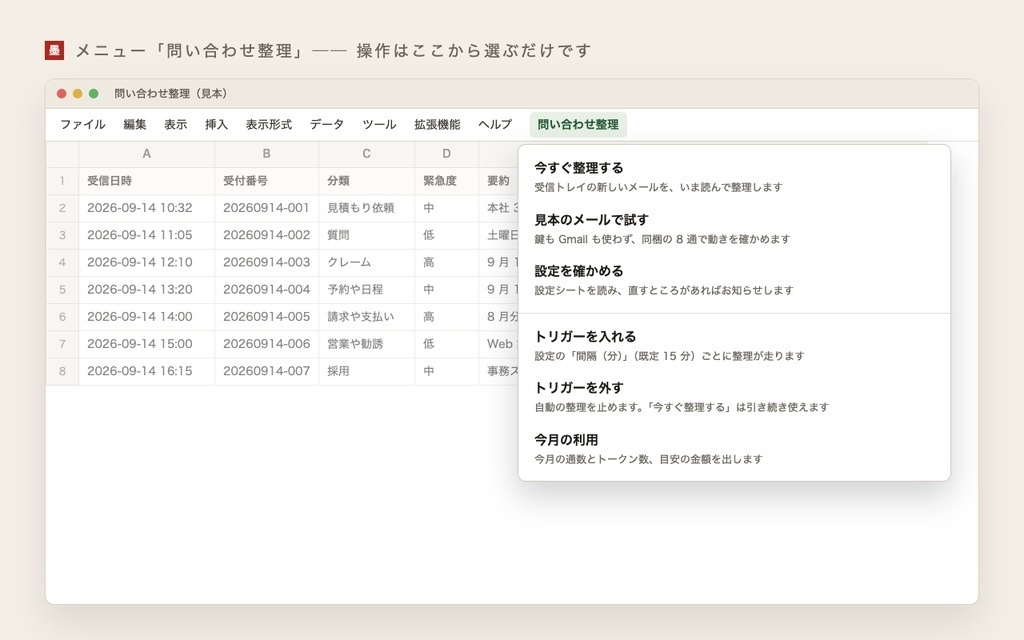Select column D header
The width and height of the screenshot is (1024, 640).
click(x=447, y=153)
